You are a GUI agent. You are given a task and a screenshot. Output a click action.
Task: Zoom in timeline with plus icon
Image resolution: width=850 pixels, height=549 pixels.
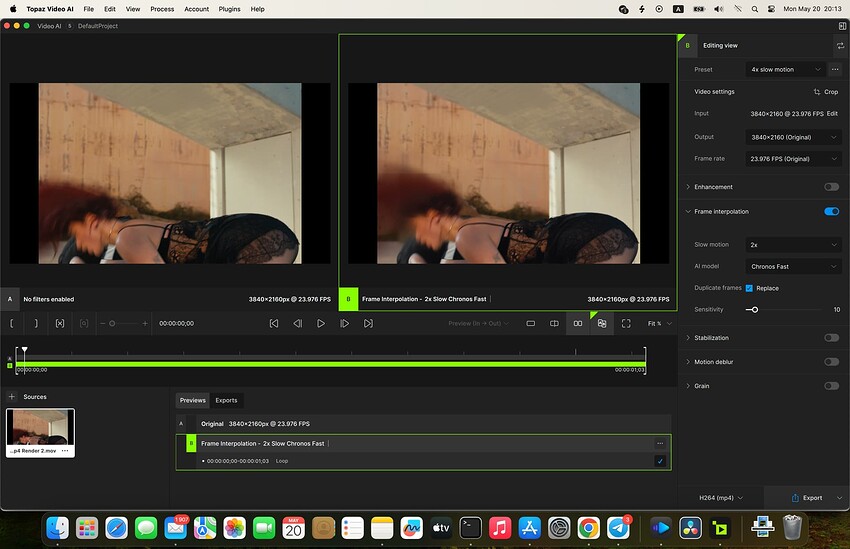[x=145, y=324]
